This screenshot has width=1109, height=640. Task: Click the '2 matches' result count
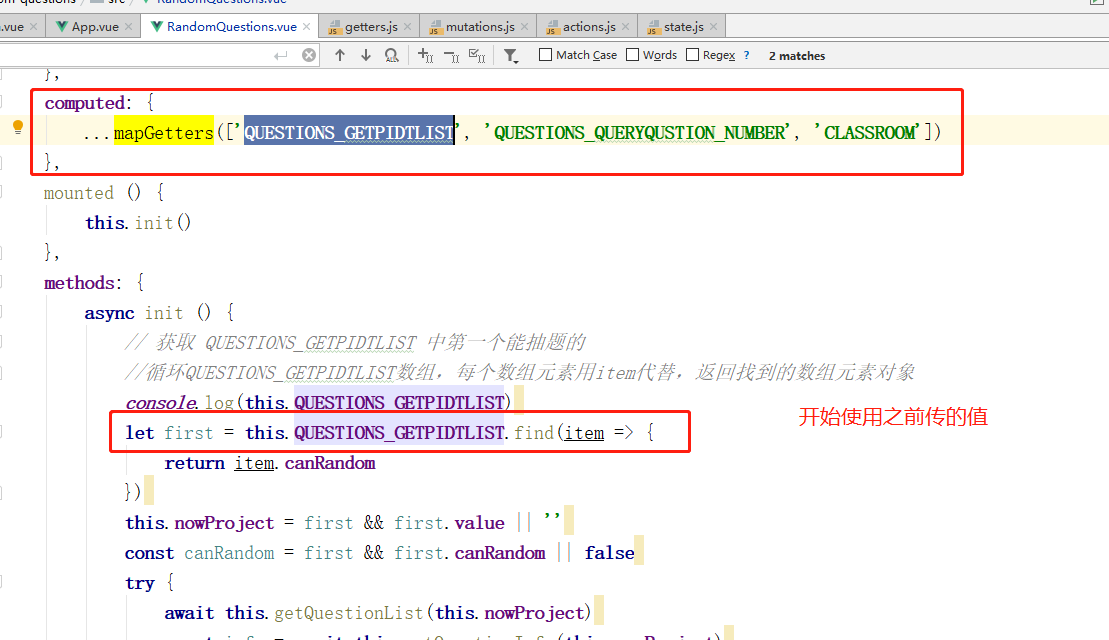[796, 56]
